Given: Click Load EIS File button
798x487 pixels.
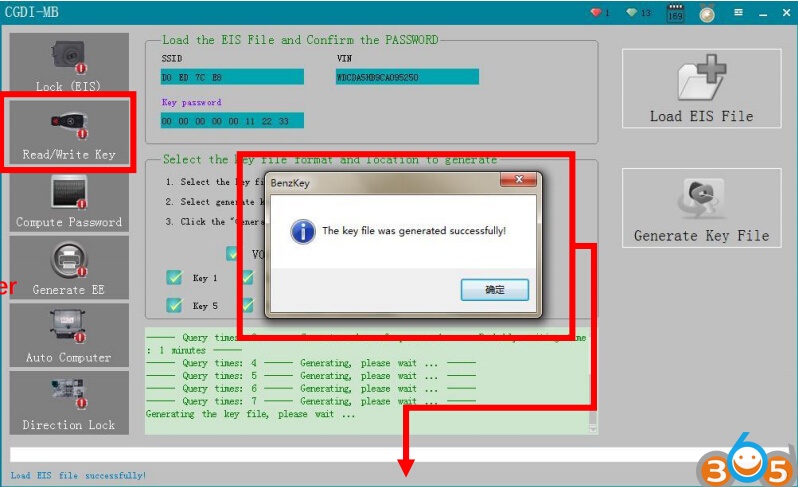Looking at the screenshot, I should [x=701, y=89].
